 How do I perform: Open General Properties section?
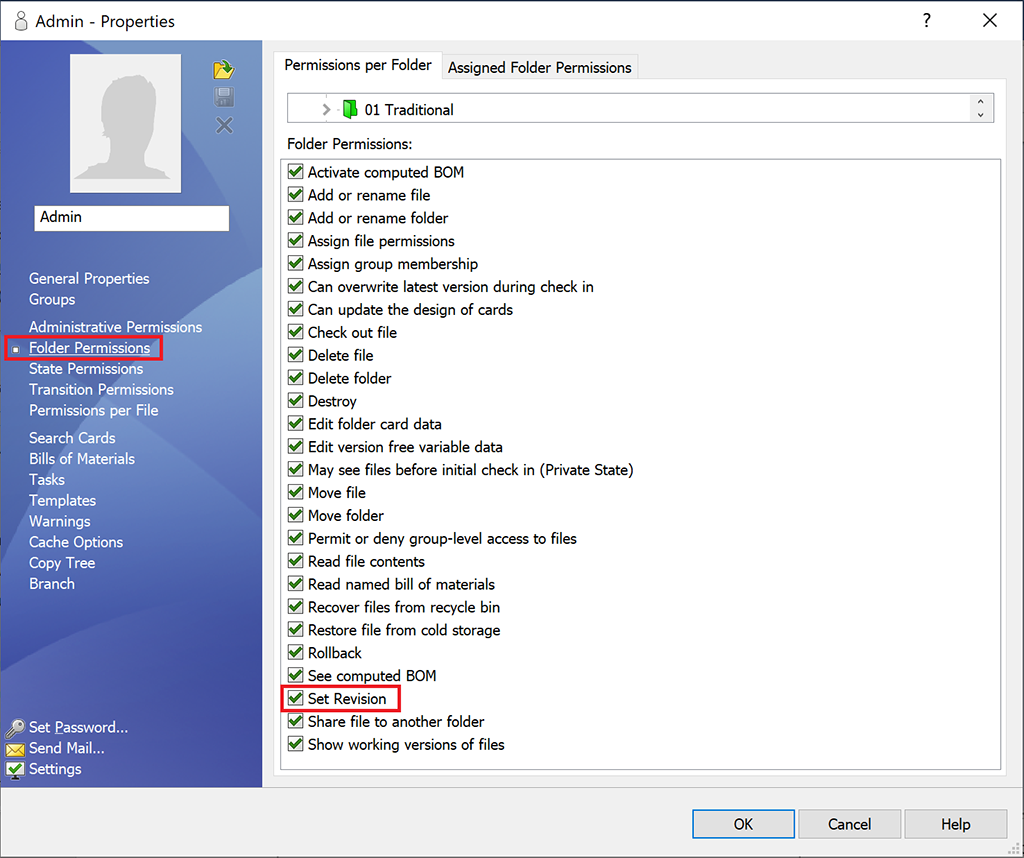[x=89, y=278]
